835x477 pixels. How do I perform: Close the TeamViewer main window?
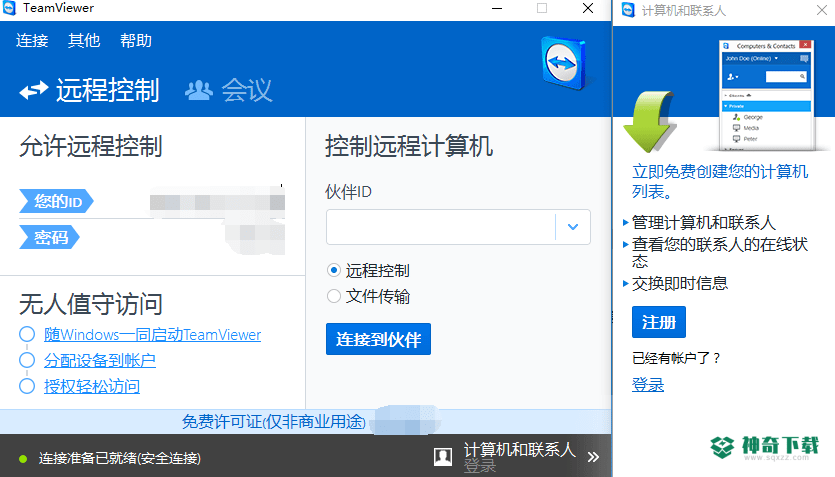[x=588, y=9]
